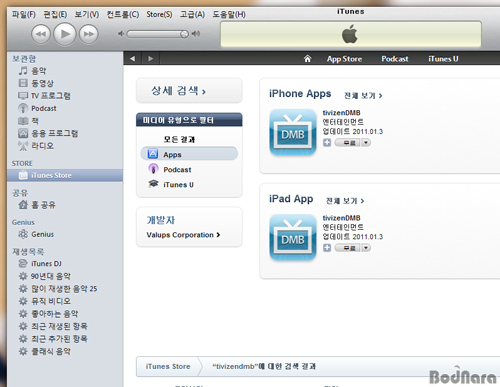The width and height of the screenshot is (500, 387).
Task: Select 책 in the library sidebar
Action: pyautogui.click(x=65, y=121)
